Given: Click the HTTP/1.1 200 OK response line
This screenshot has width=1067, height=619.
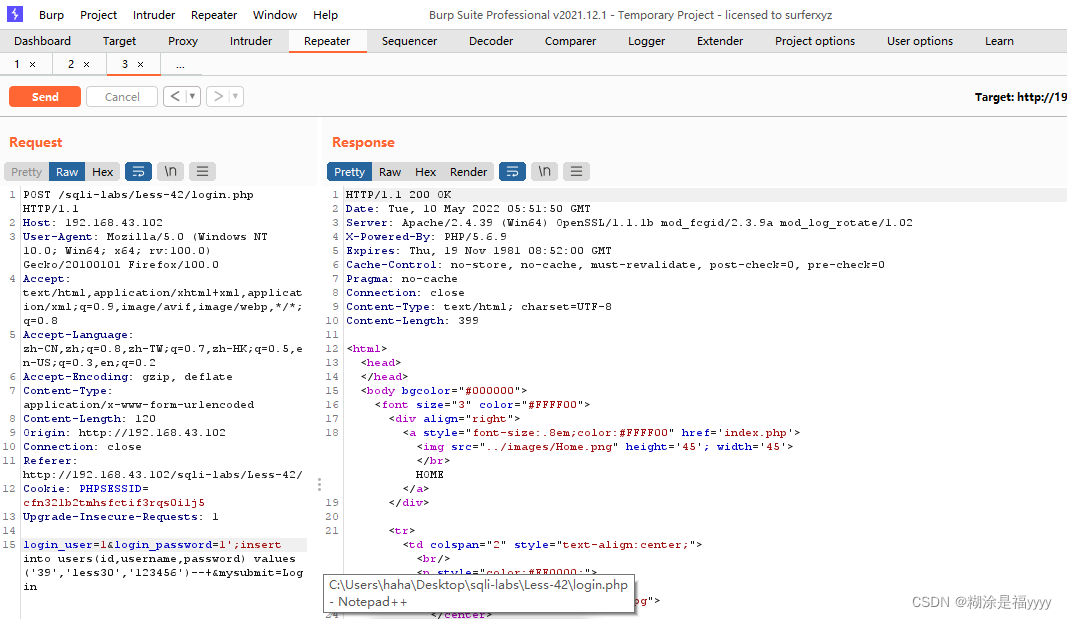Looking at the screenshot, I should click(x=398, y=195).
